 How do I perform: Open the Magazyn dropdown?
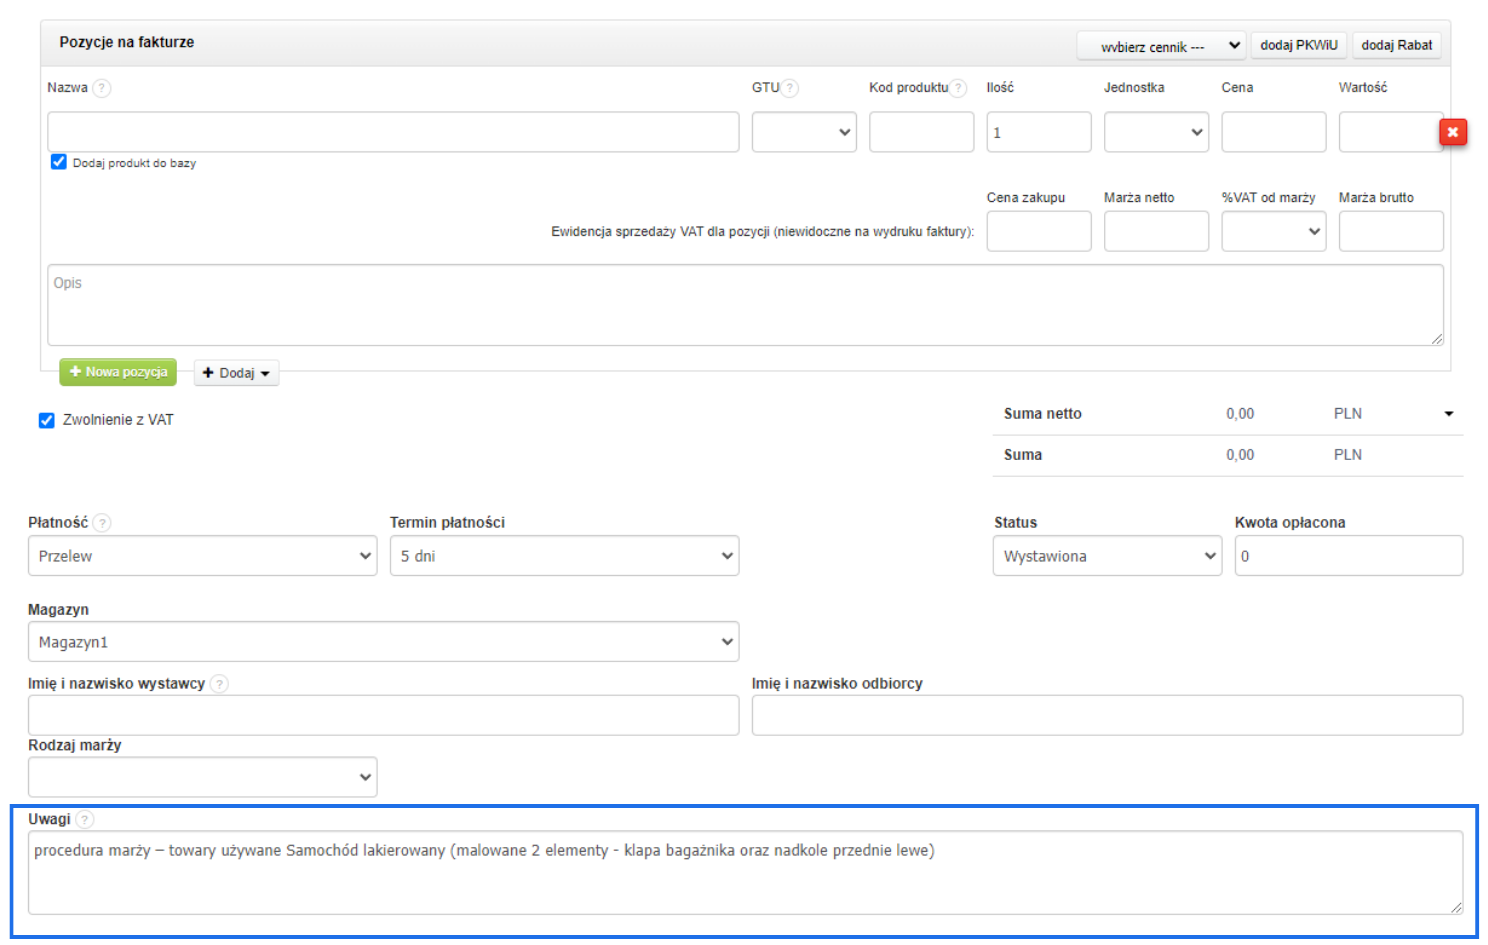pyautogui.click(x=383, y=642)
